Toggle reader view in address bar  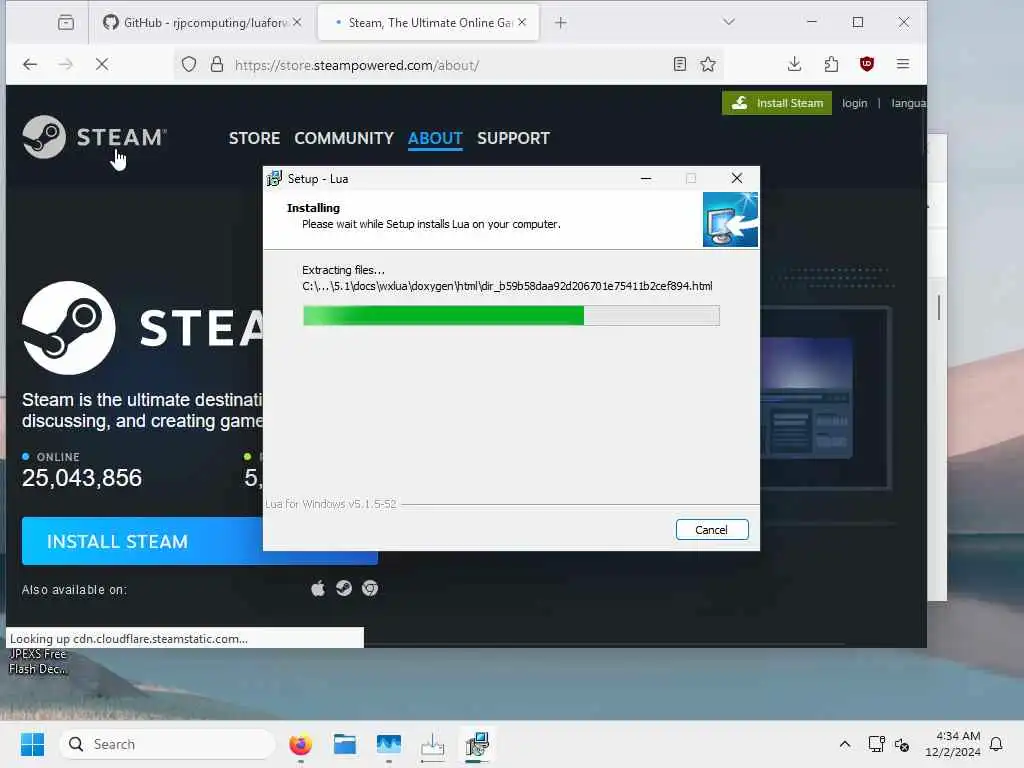pyautogui.click(x=680, y=64)
